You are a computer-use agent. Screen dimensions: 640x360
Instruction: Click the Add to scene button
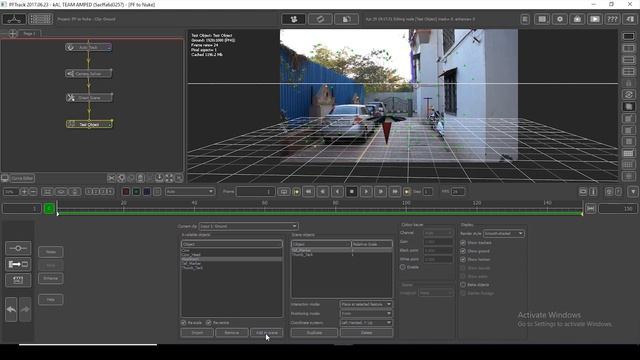point(266,333)
